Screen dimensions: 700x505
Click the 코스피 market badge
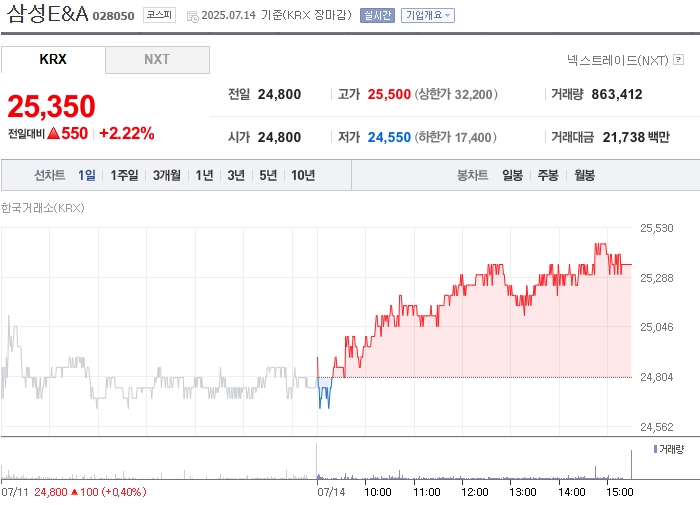(x=159, y=15)
